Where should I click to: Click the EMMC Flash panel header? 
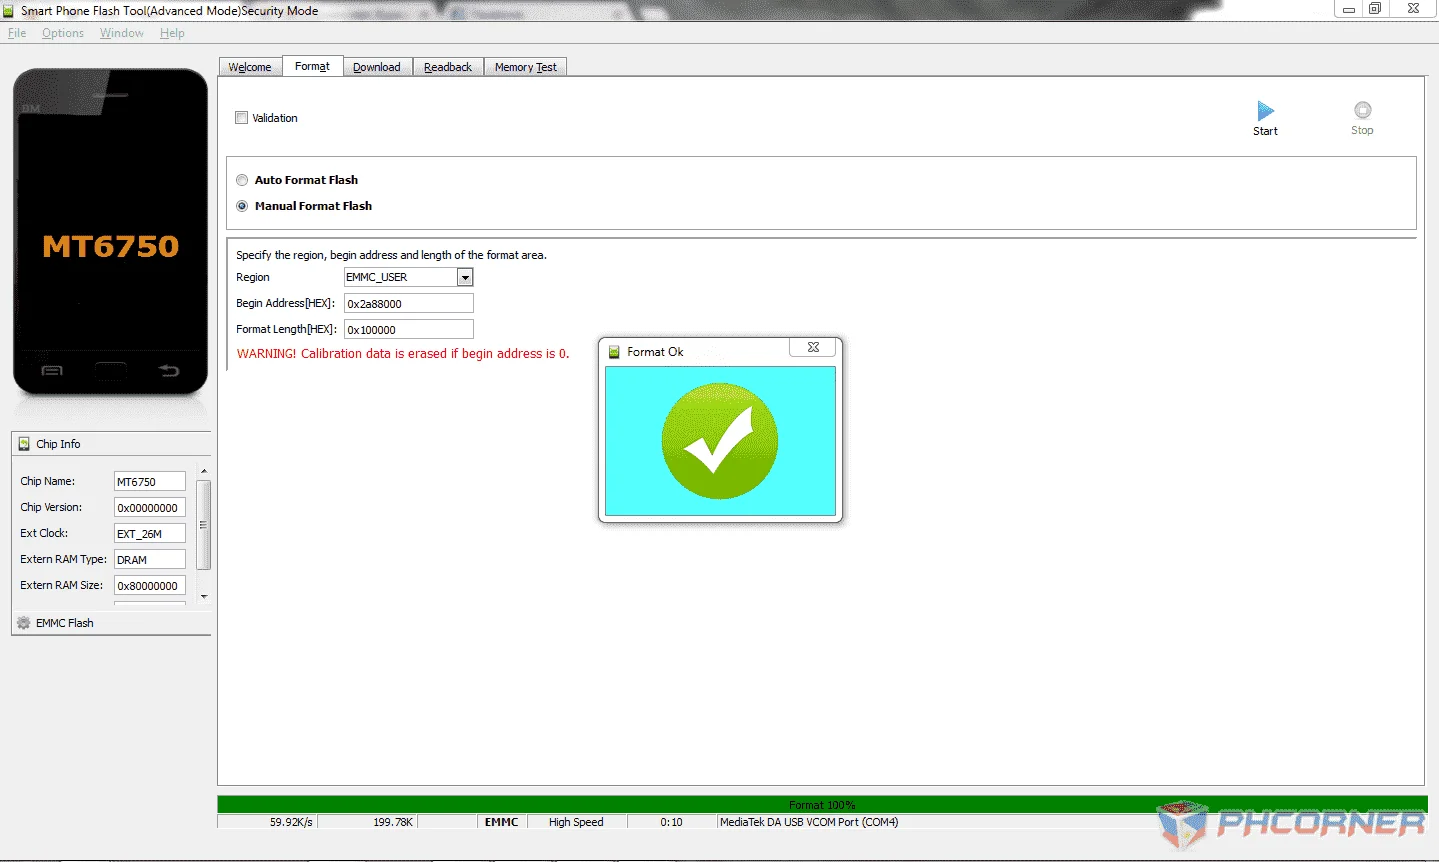click(111, 623)
